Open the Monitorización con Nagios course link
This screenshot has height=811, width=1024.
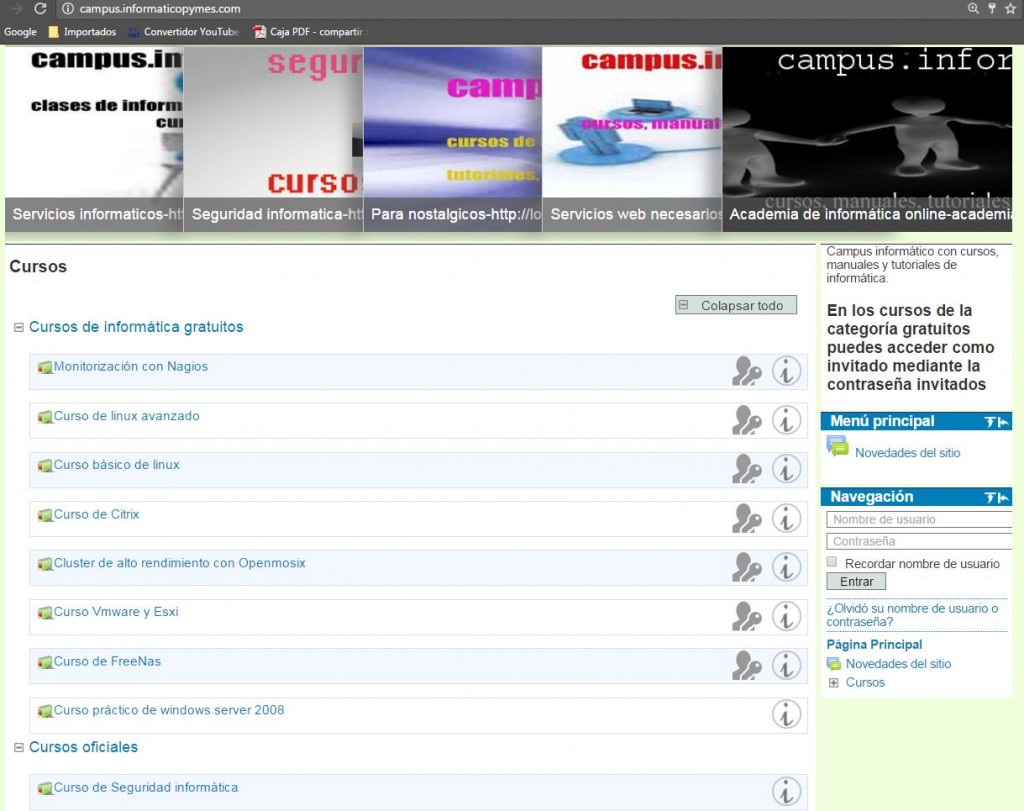pos(131,366)
